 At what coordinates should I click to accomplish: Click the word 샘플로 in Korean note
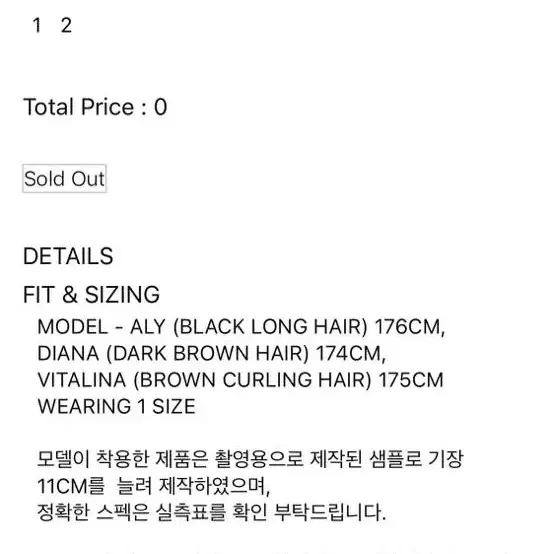pyautogui.click(x=395, y=459)
